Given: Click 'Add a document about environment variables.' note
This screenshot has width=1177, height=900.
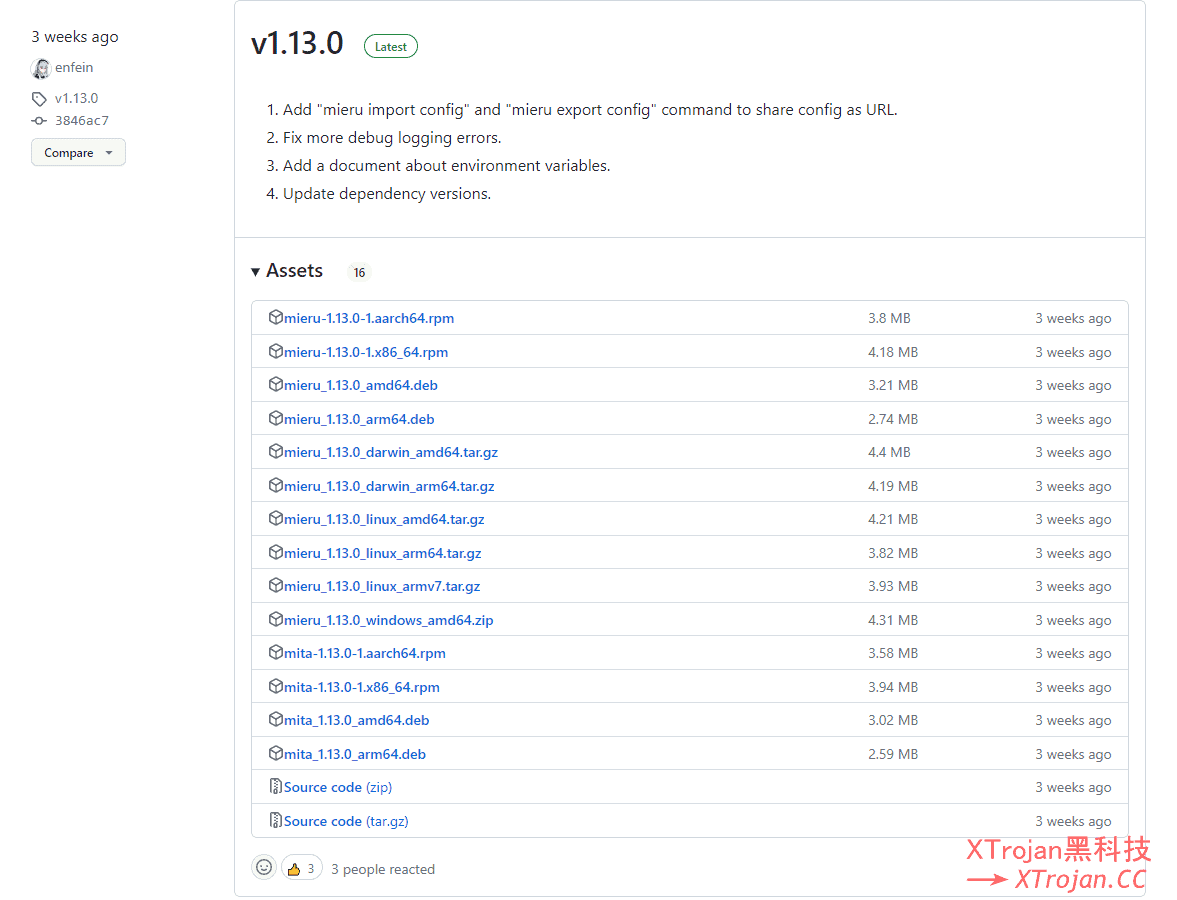Looking at the screenshot, I should (x=447, y=166).
